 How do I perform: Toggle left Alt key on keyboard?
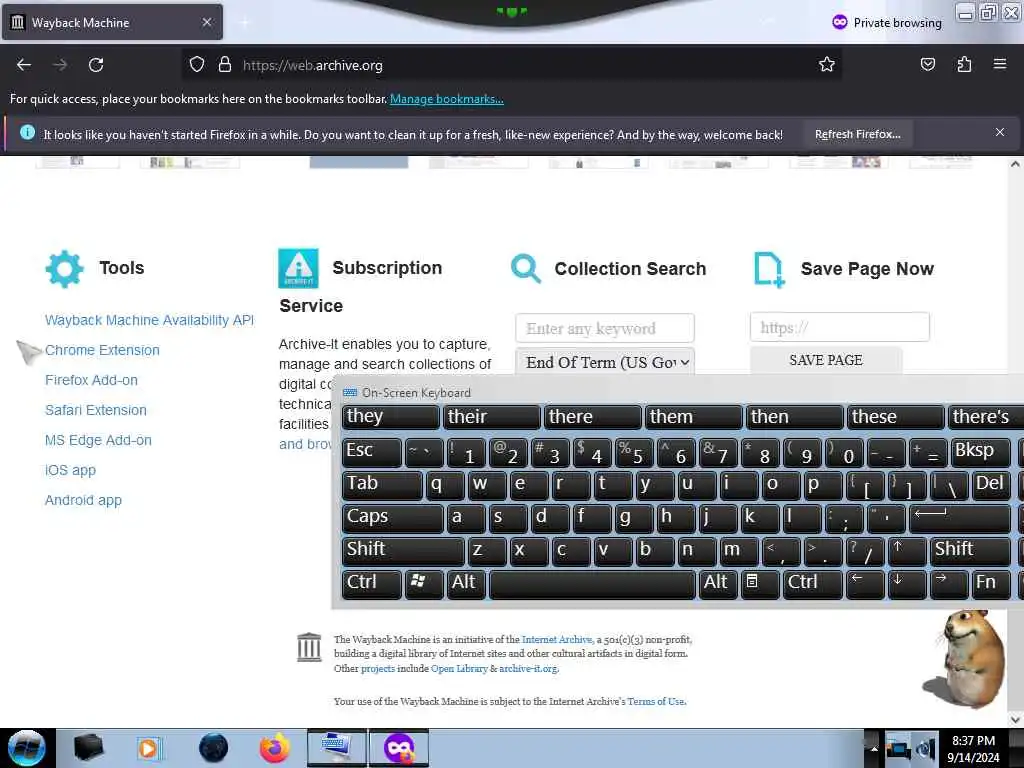(x=465, y=584)
